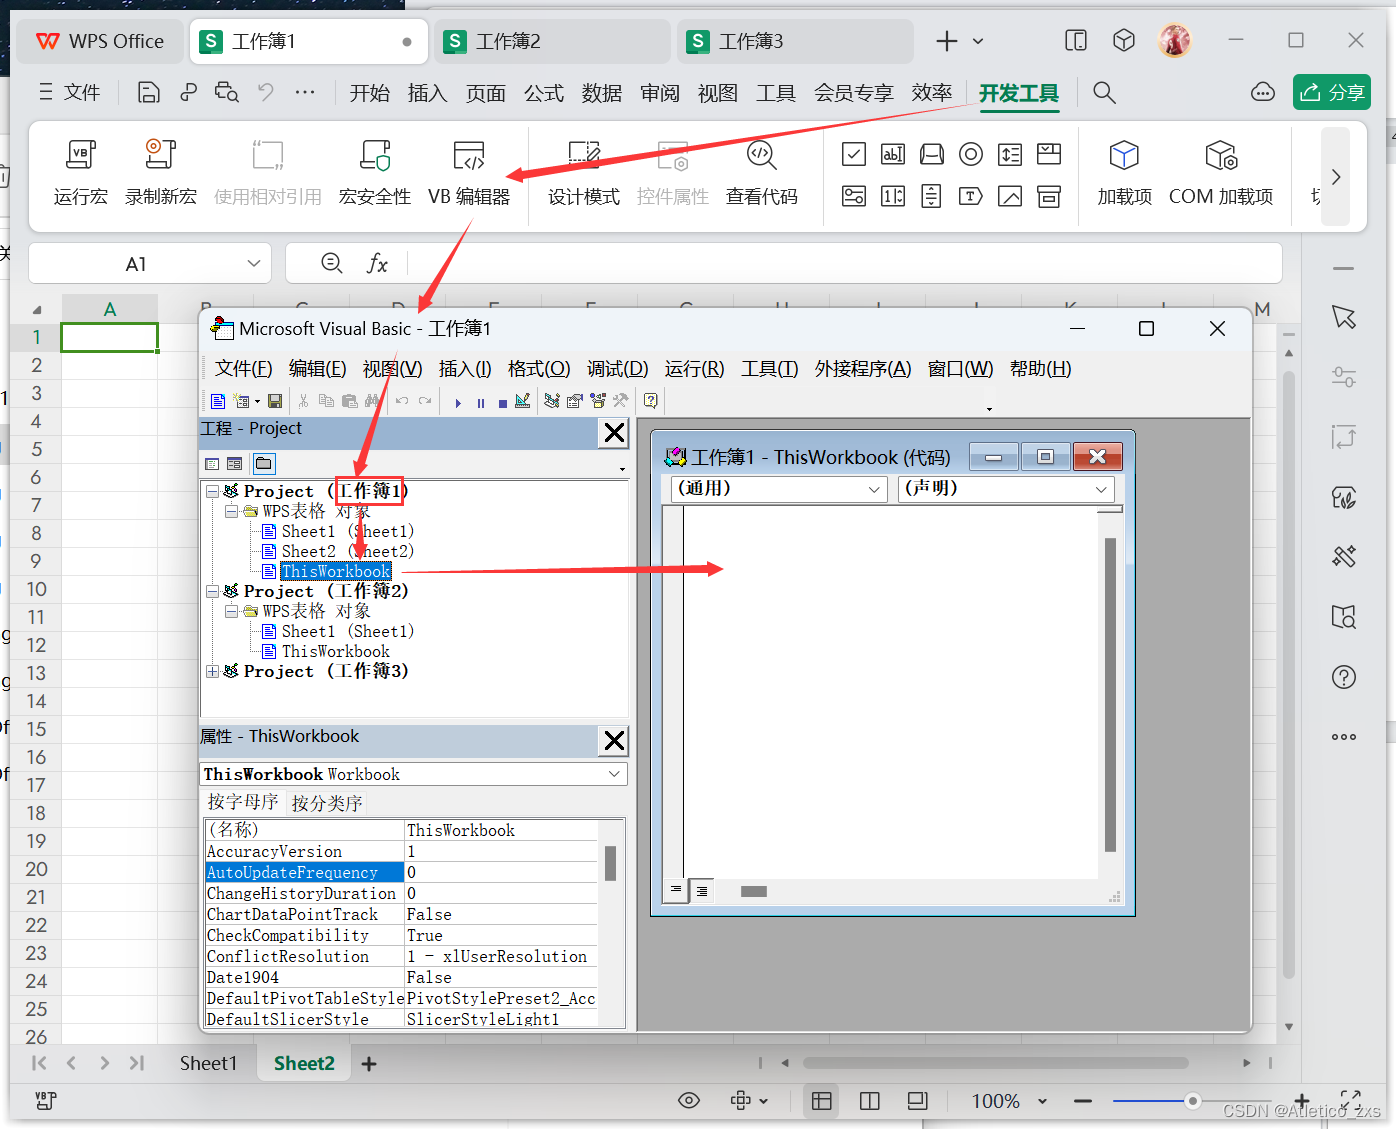1396x1129 pixels.
Task: Insert a command button form control
Action: click(x=931, y=154)
